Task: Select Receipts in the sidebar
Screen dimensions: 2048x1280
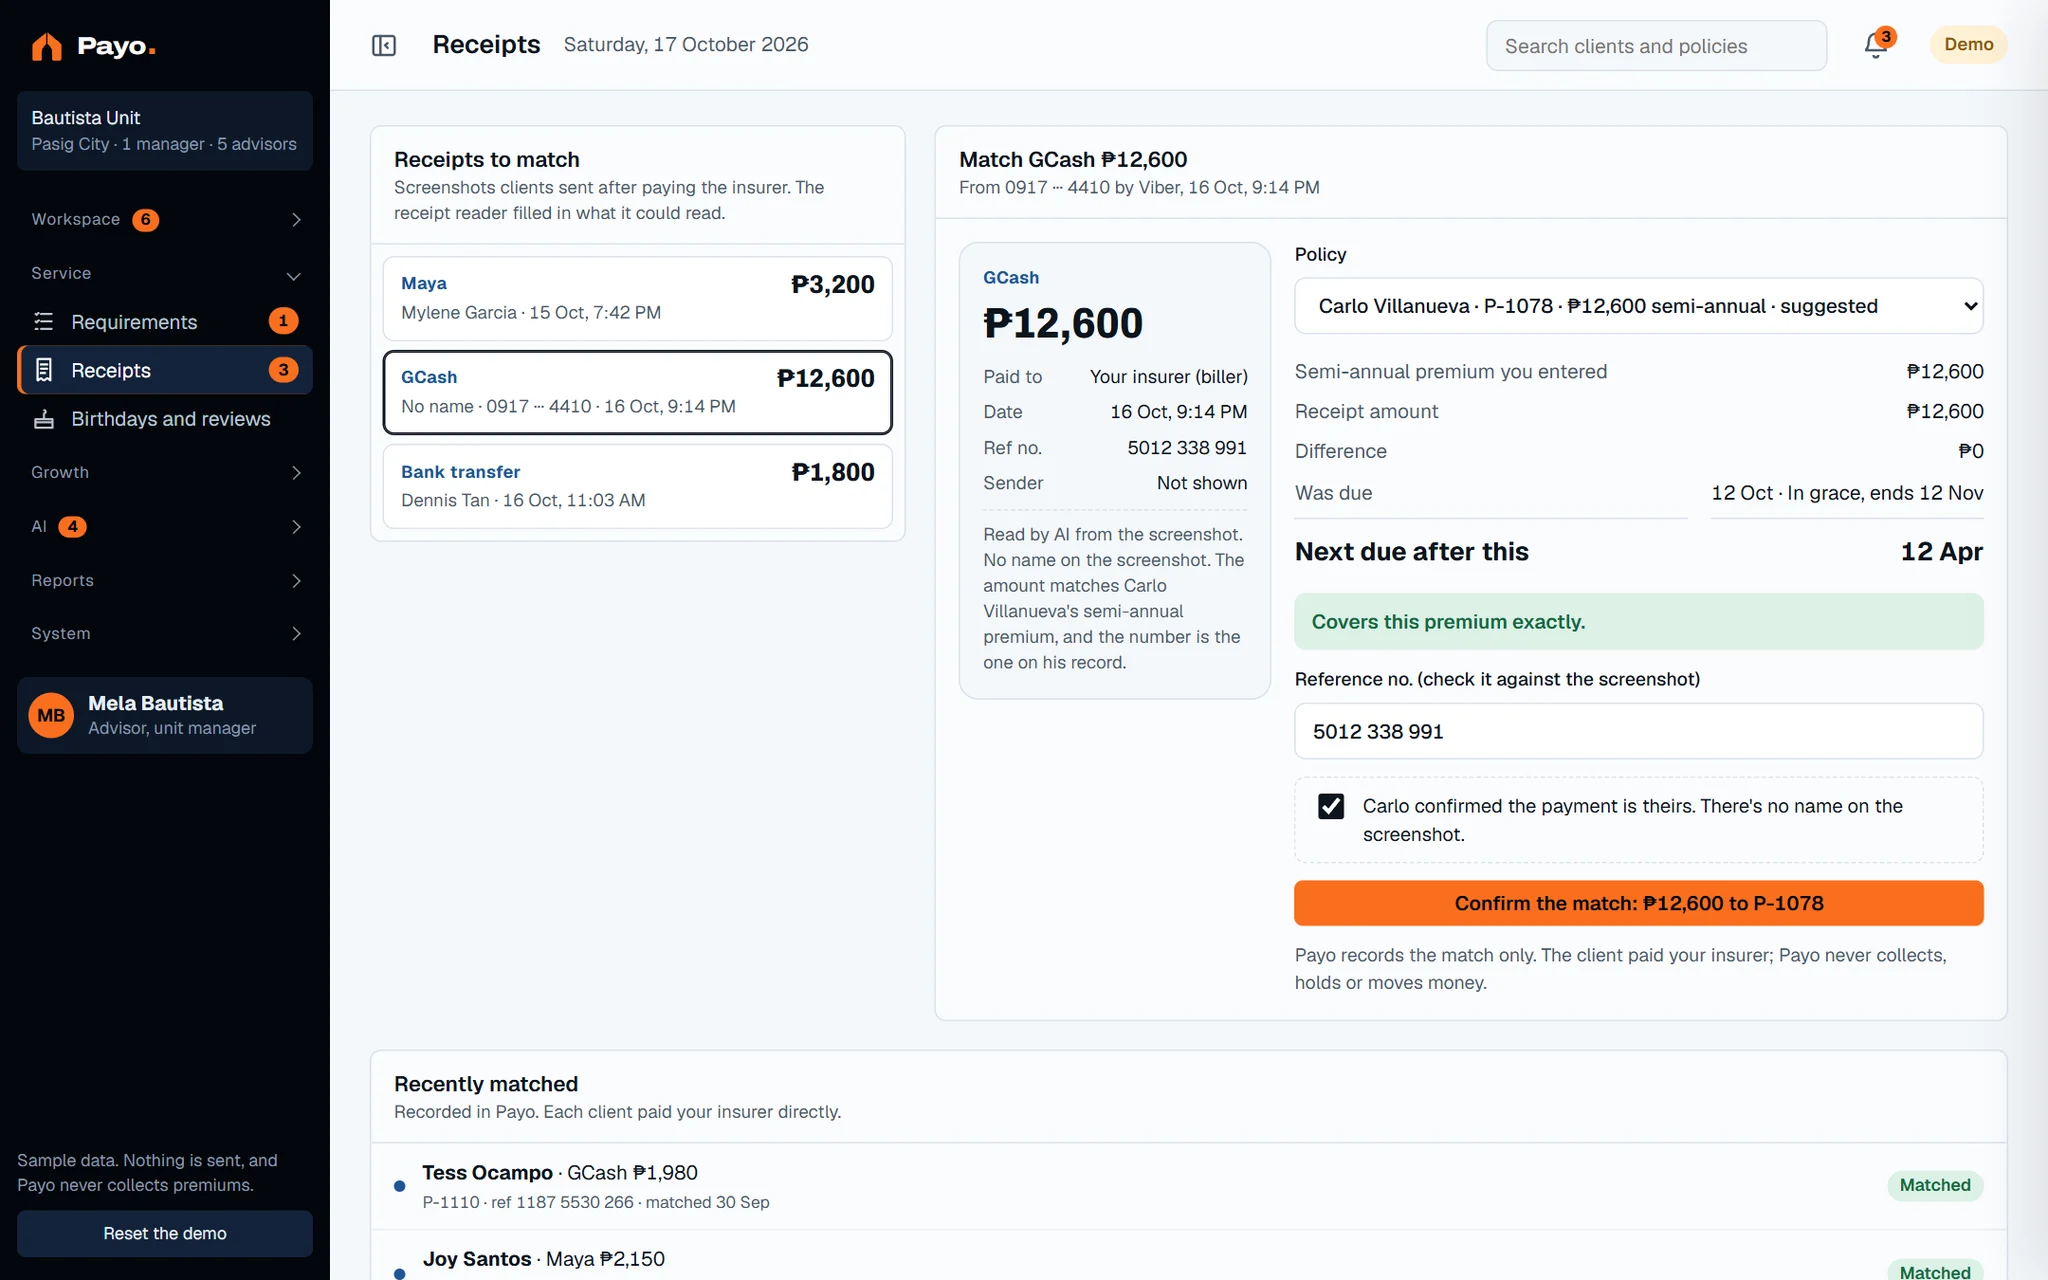Action: coord(165,370)
